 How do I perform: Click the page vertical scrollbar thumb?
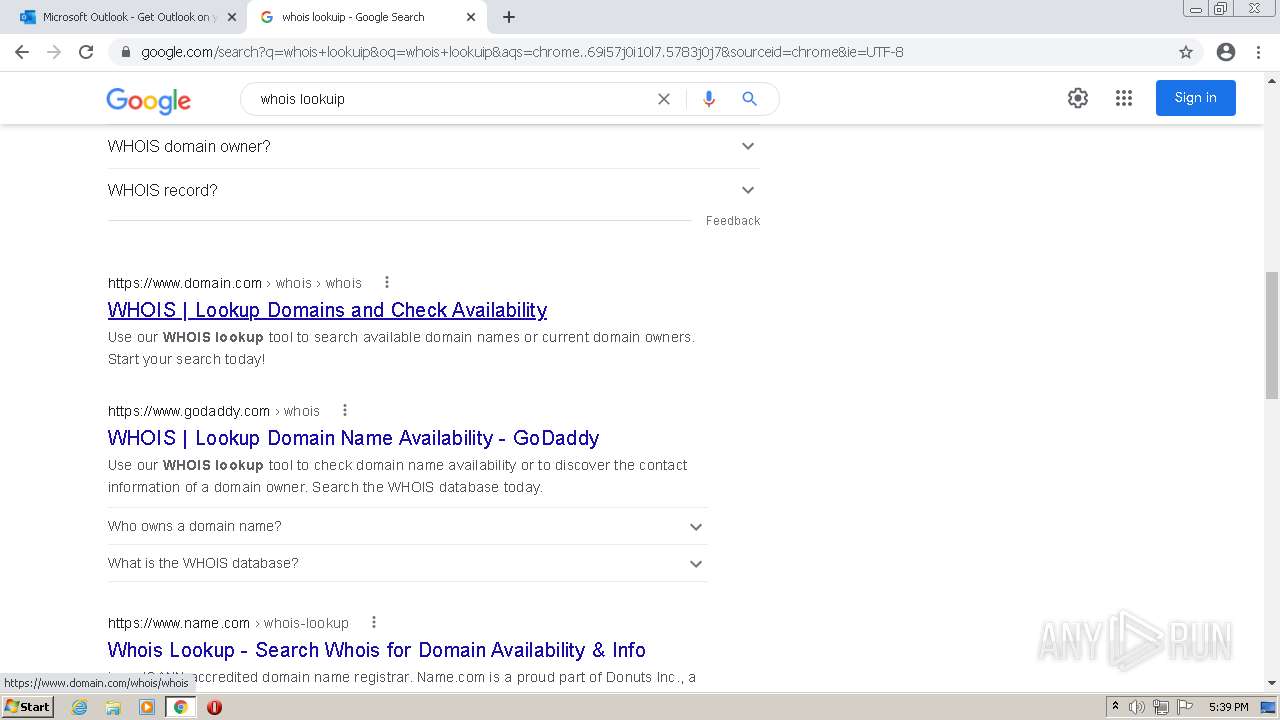coord(1272,335)
